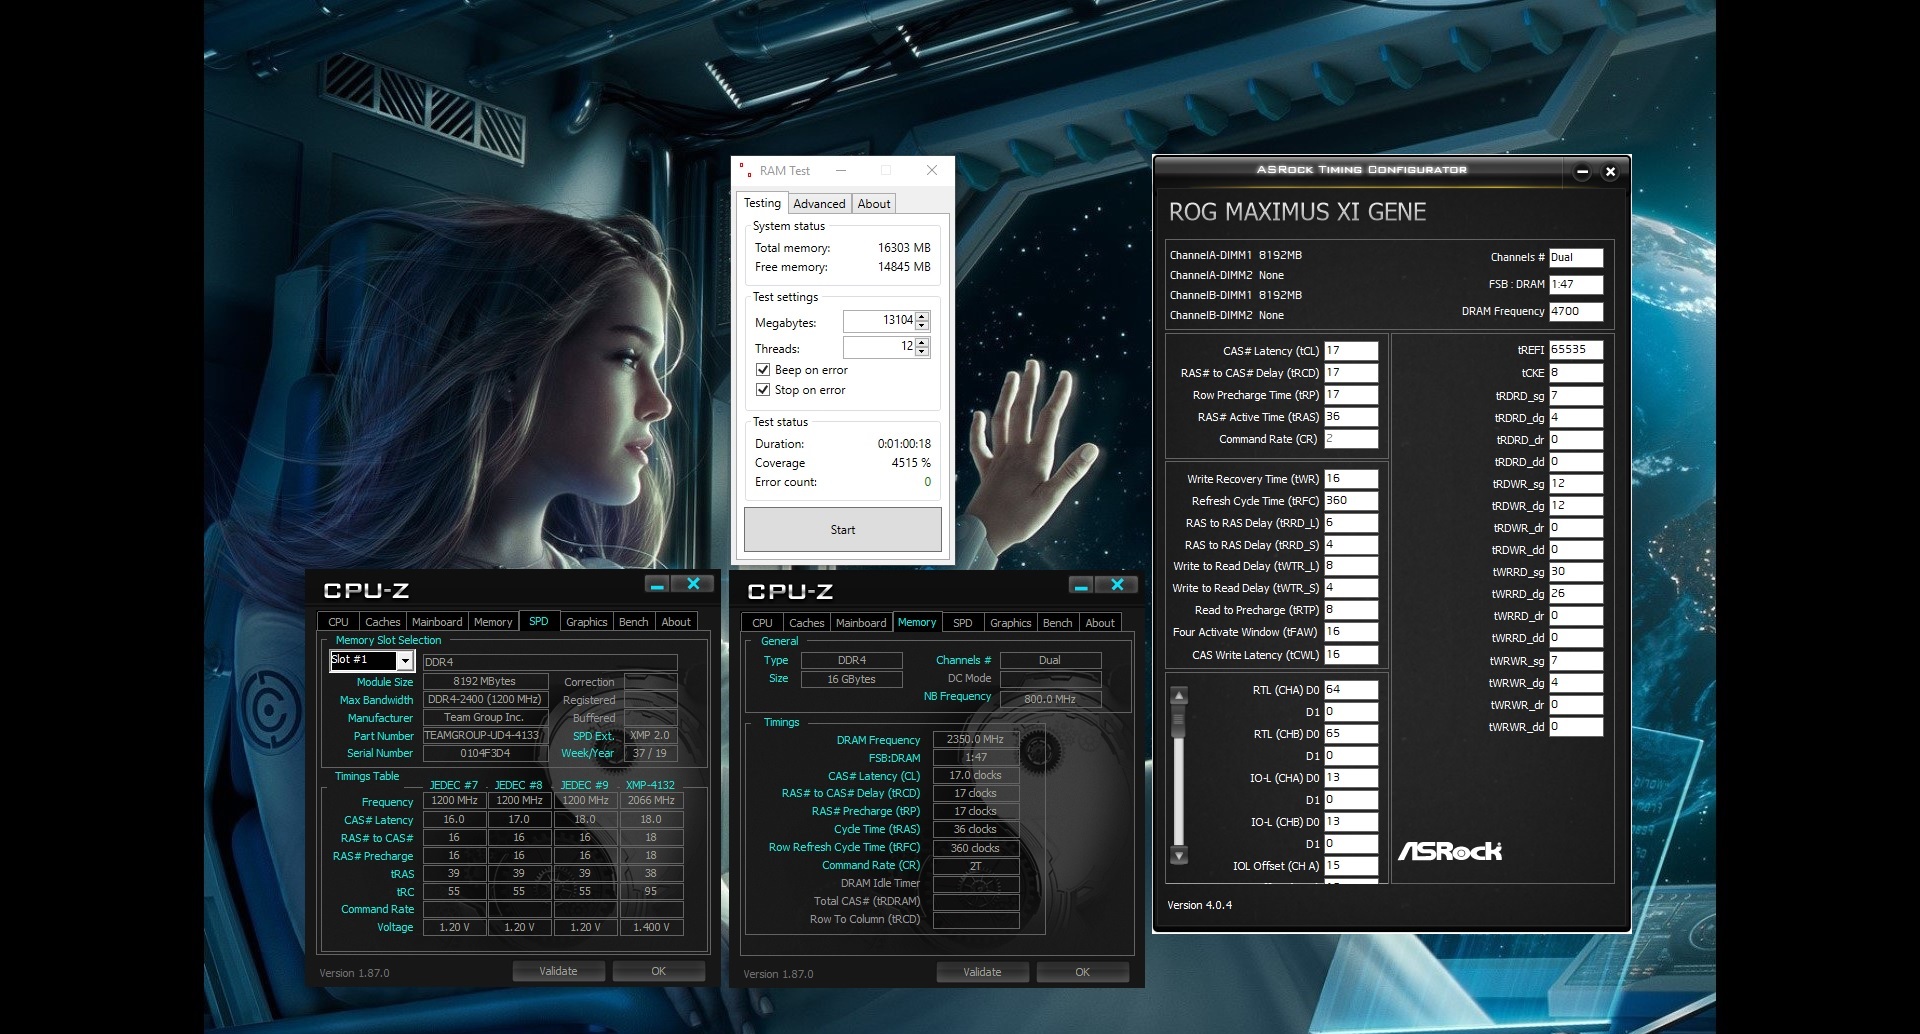Close the CPU-Z window showing Memory timings
The height and width of the screenshot is (1034, 1920).
tap(1117, 585)
